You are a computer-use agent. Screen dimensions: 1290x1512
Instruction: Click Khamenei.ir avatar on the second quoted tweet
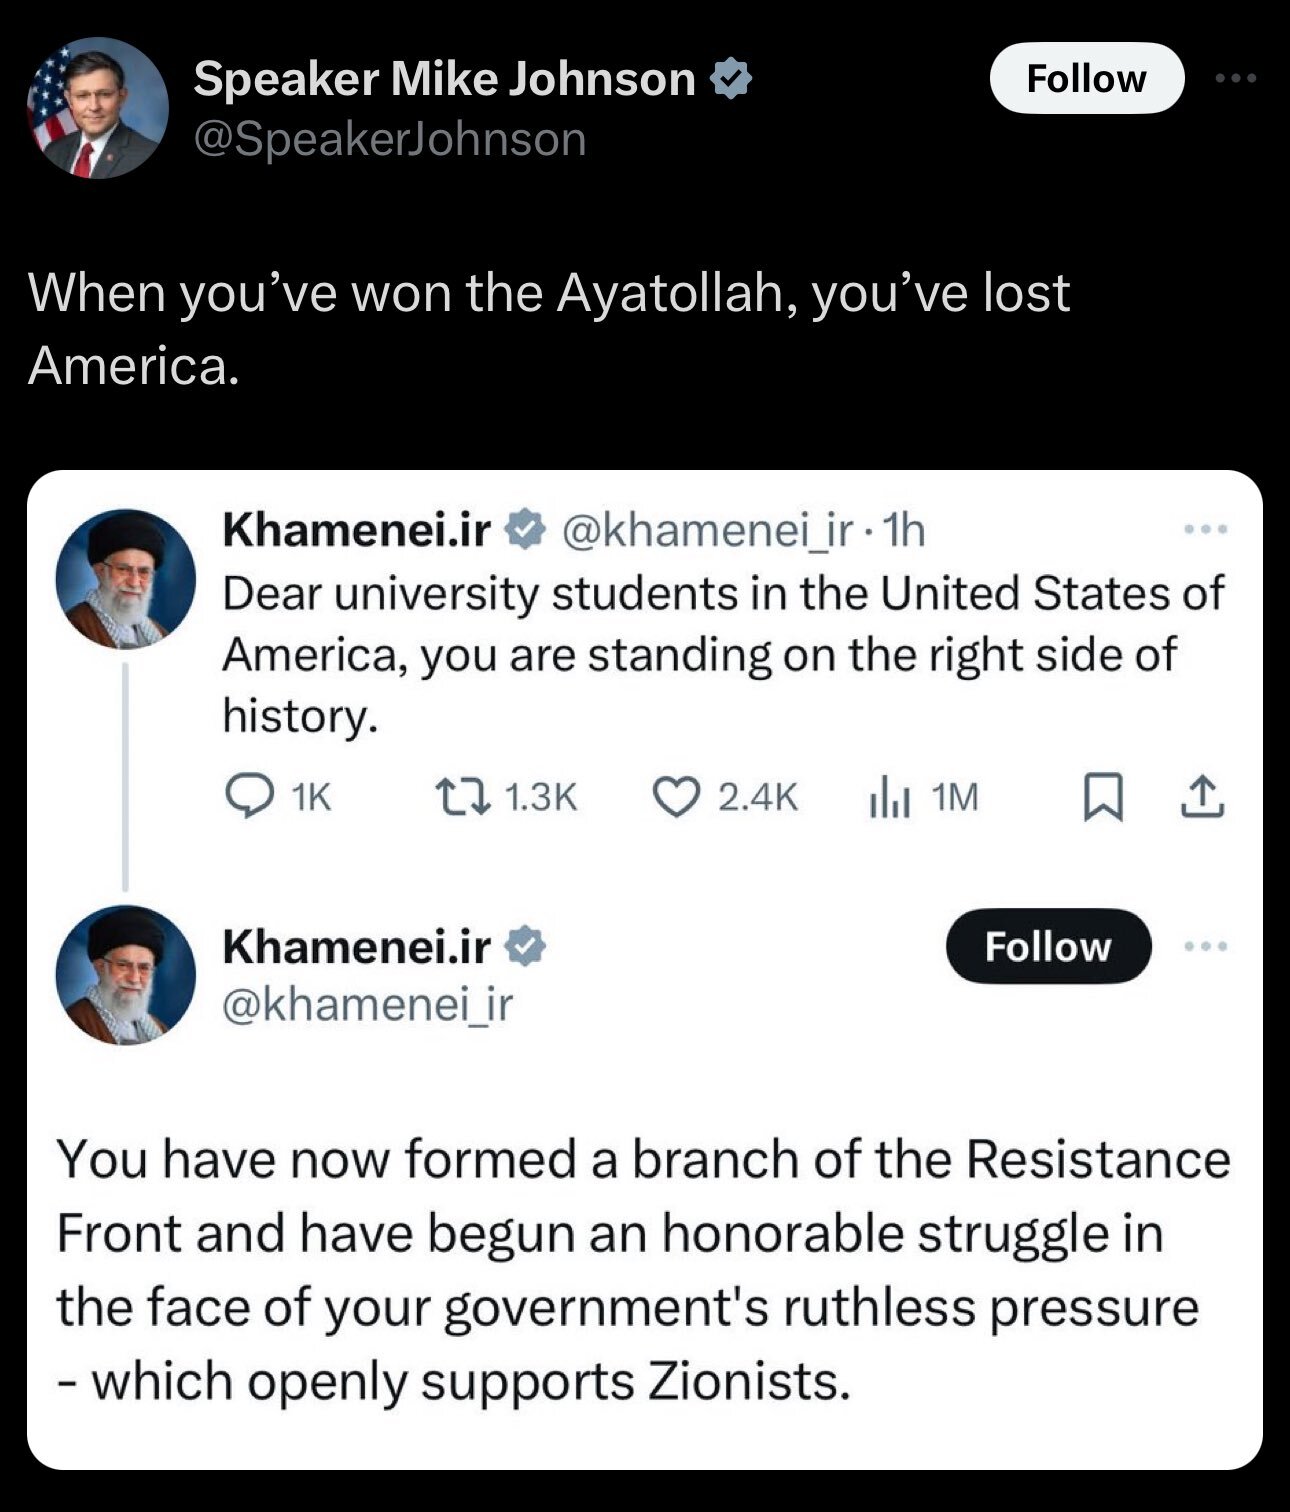coord(125,975)
